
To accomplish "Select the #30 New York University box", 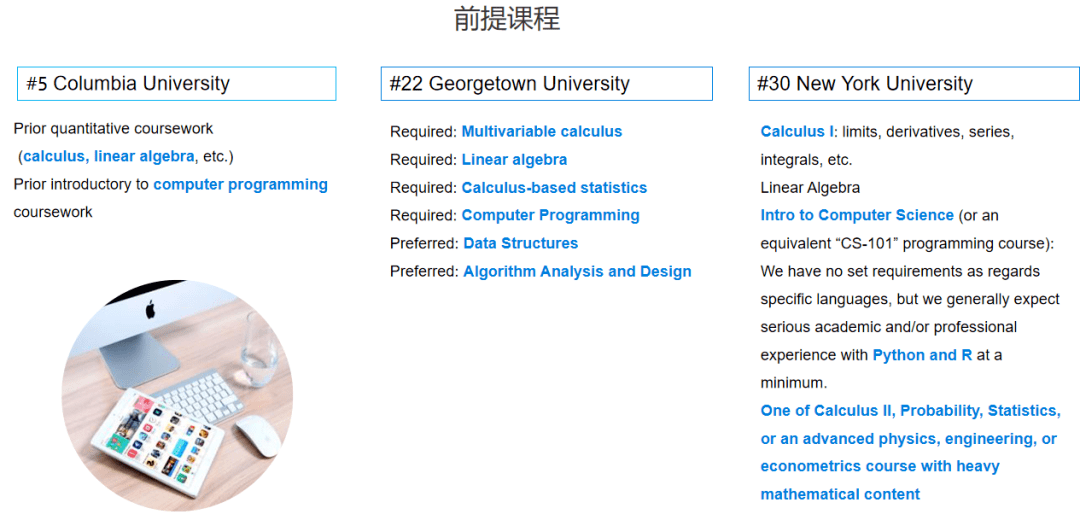I will pos(913,84).
